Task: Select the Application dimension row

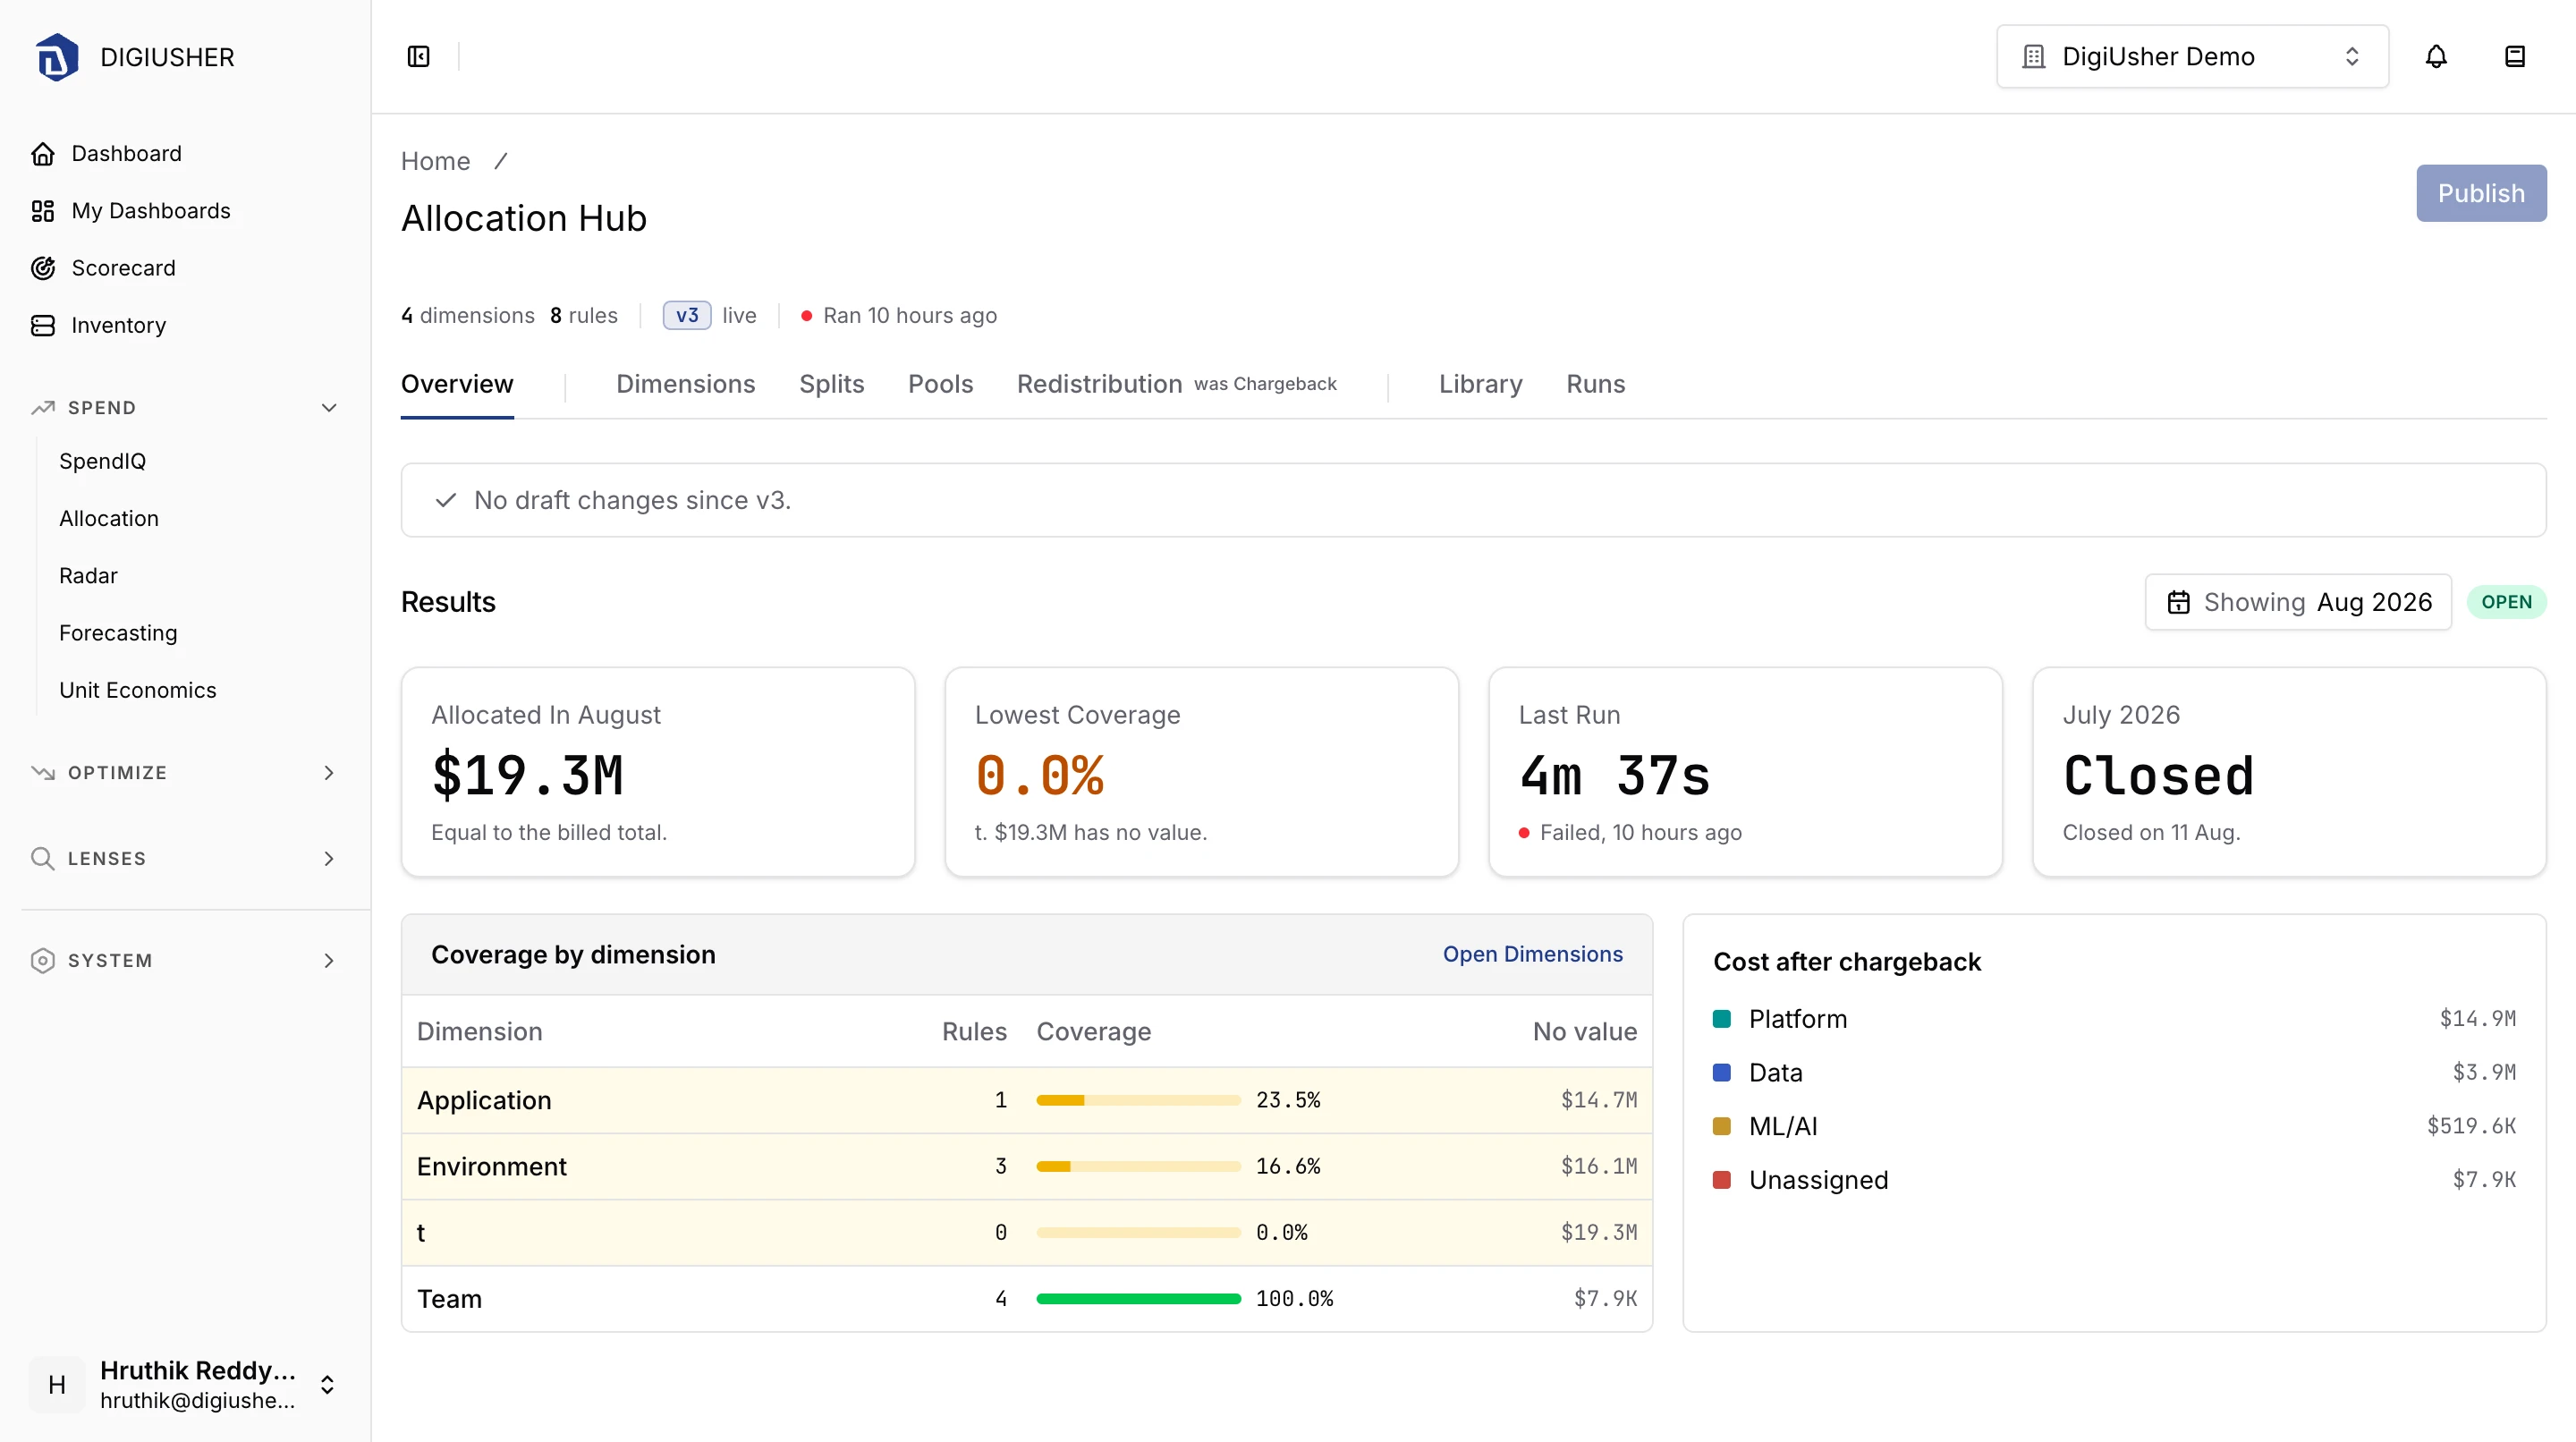Action: tap(1027, 1101)
